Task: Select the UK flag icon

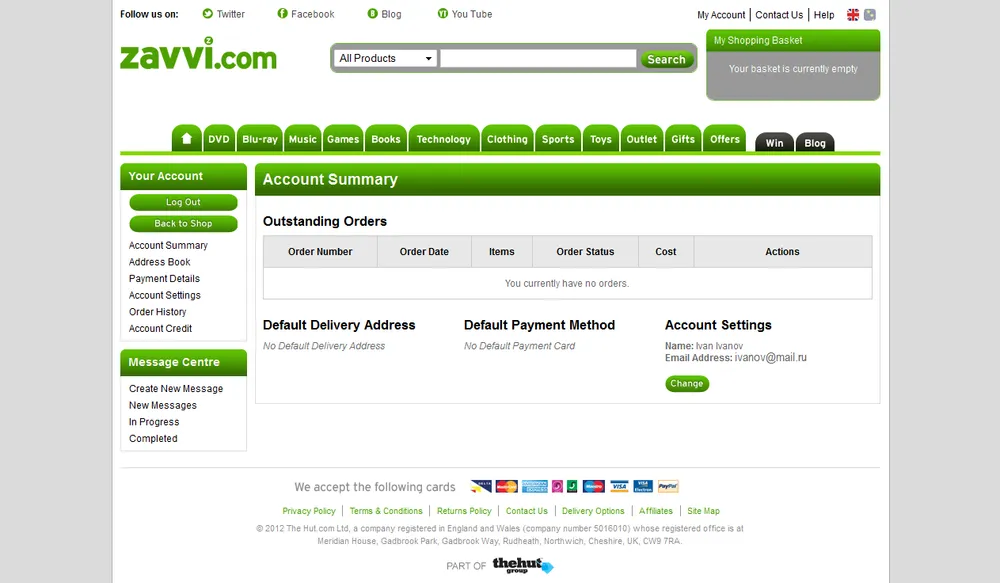Action: (853, 15)
